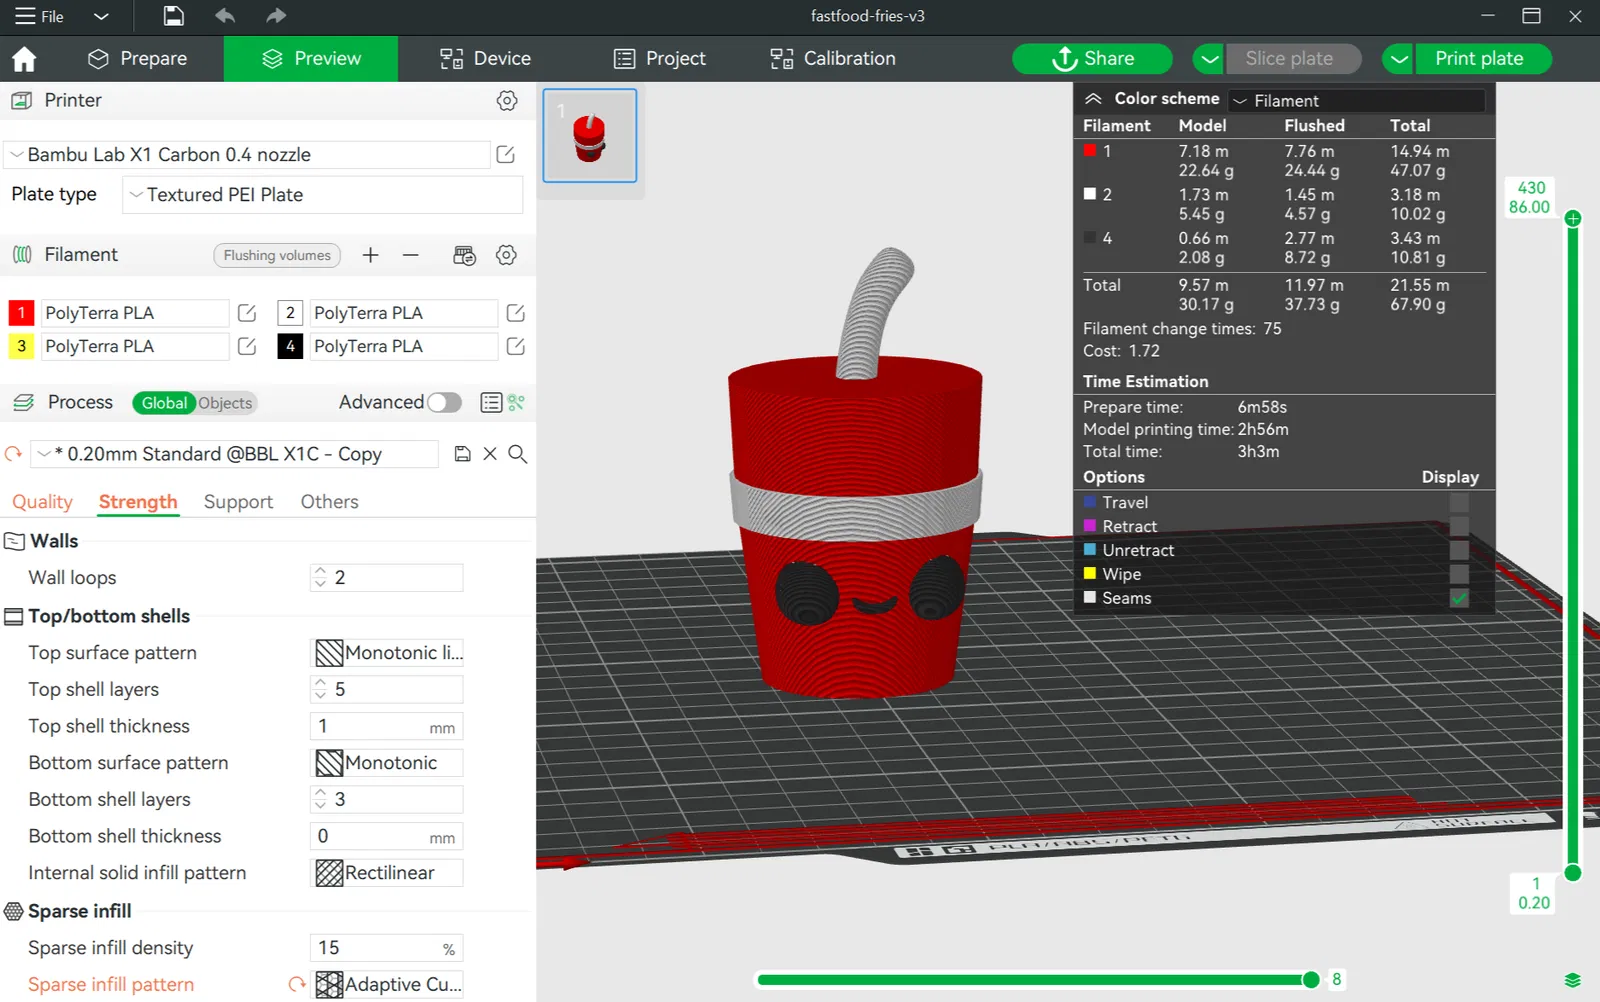Screen dimensions: 1600x1002
Task: Click the Print plate button
Action: click(x=1478, y=59)
